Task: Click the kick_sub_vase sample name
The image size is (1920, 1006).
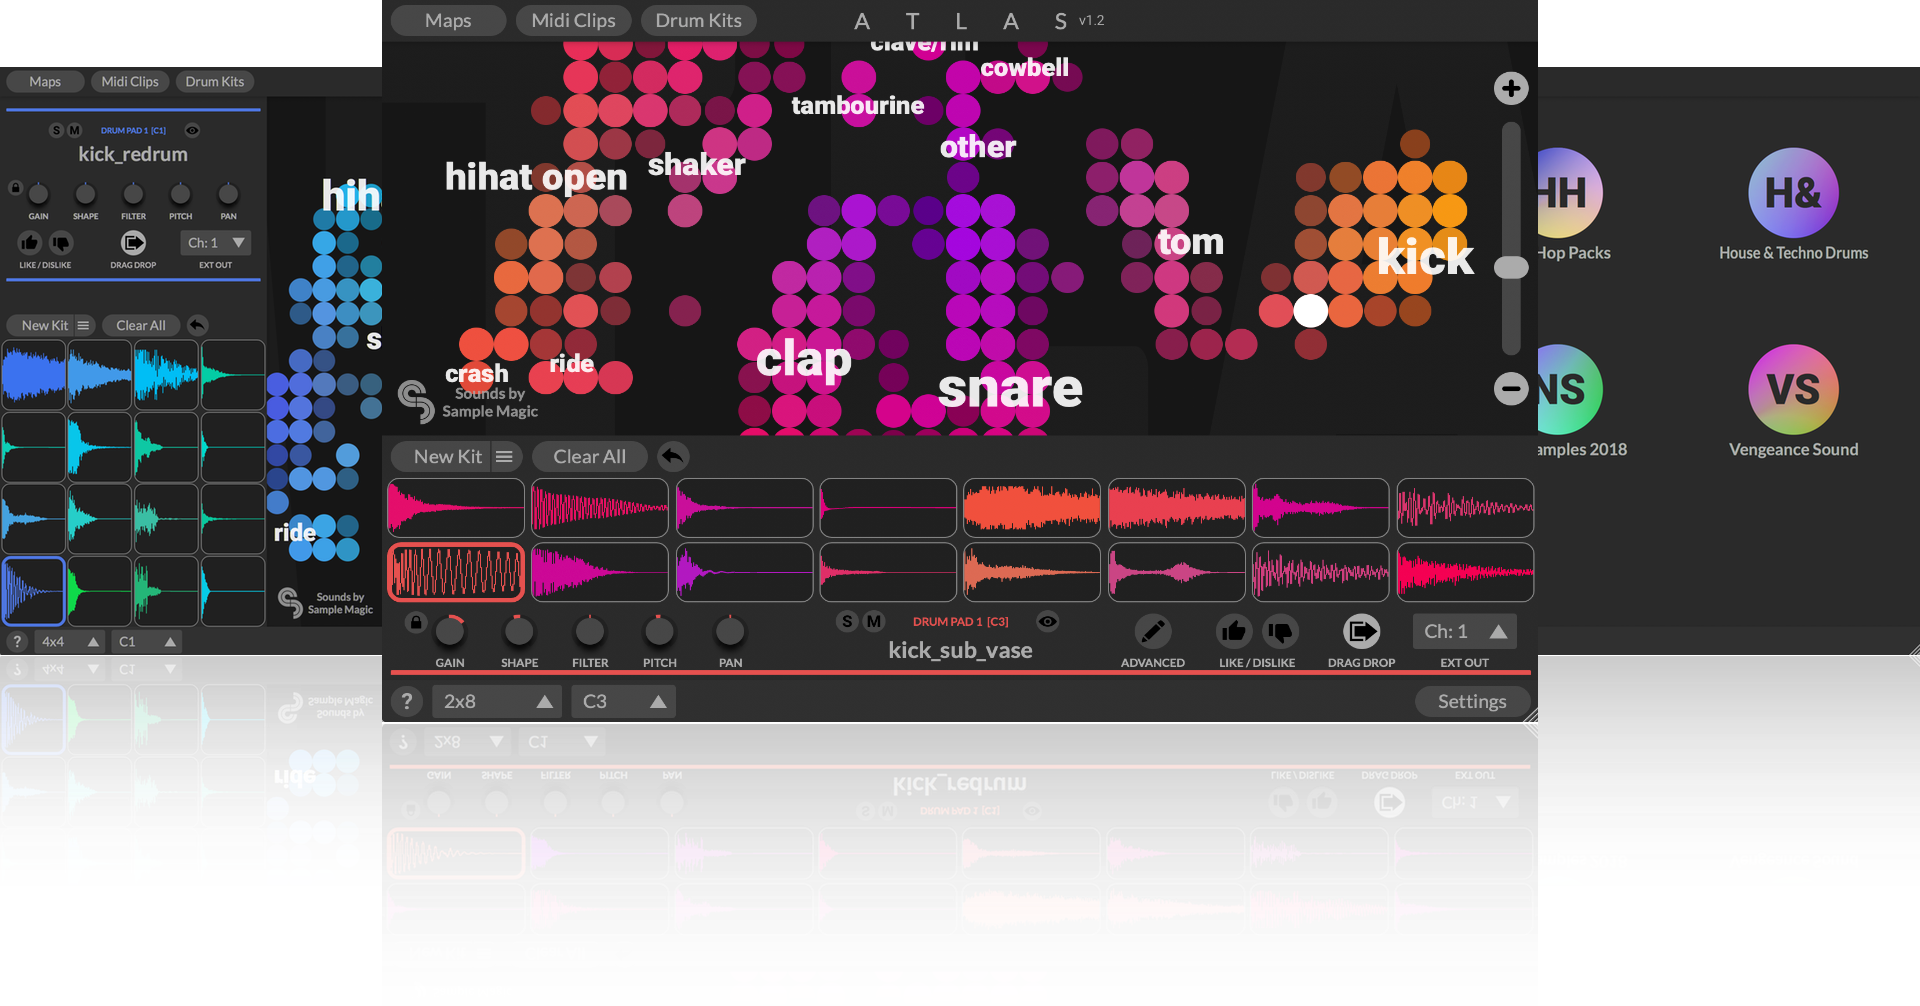Action: pos(960,650)
